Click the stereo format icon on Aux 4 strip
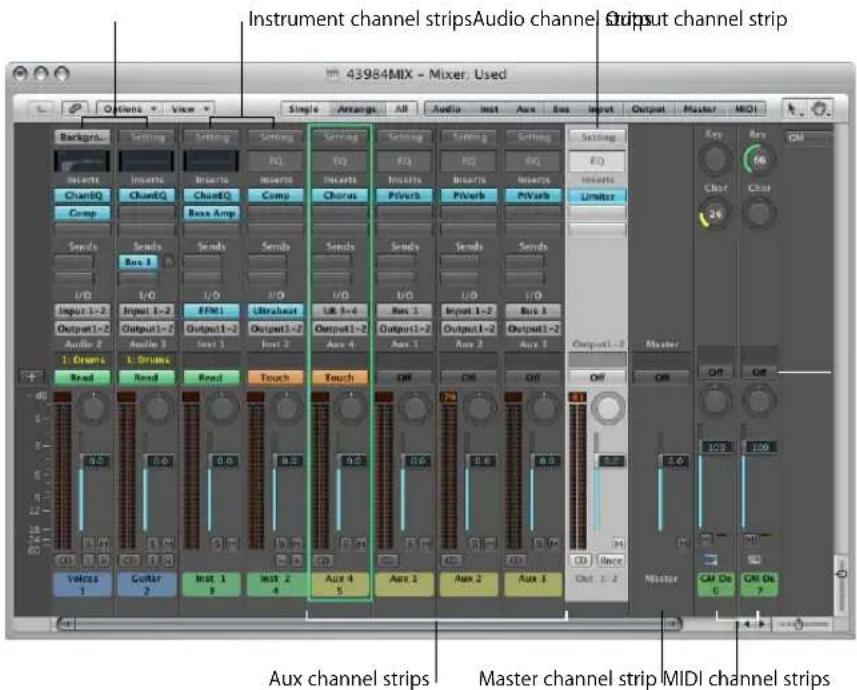Screen dimensions: 857x690 [x=323, y=560]
